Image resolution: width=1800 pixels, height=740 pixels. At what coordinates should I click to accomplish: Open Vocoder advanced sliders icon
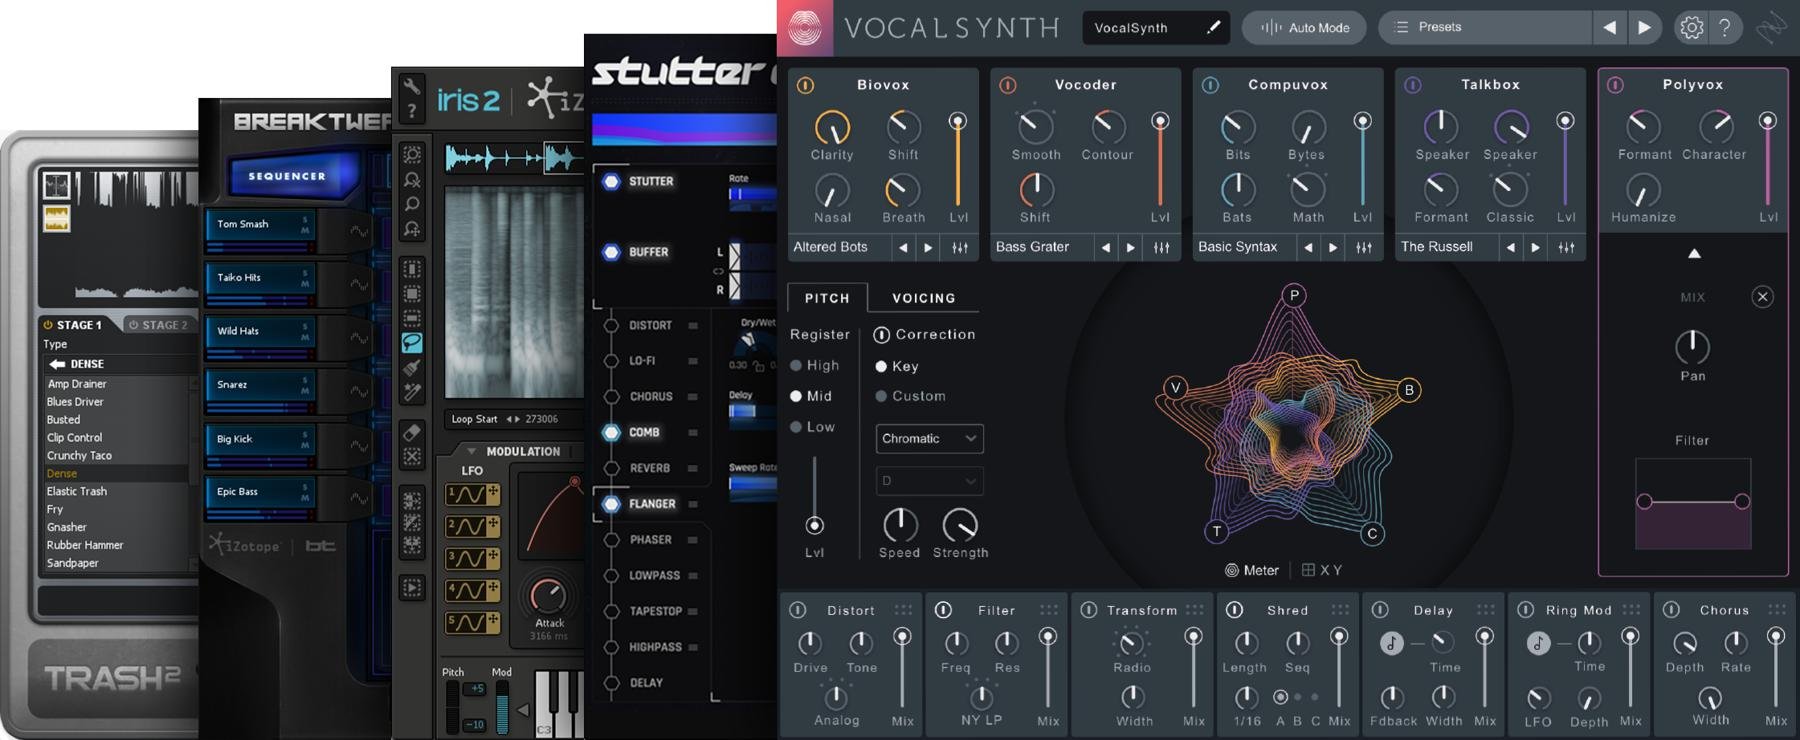(x=1161, y=247)
